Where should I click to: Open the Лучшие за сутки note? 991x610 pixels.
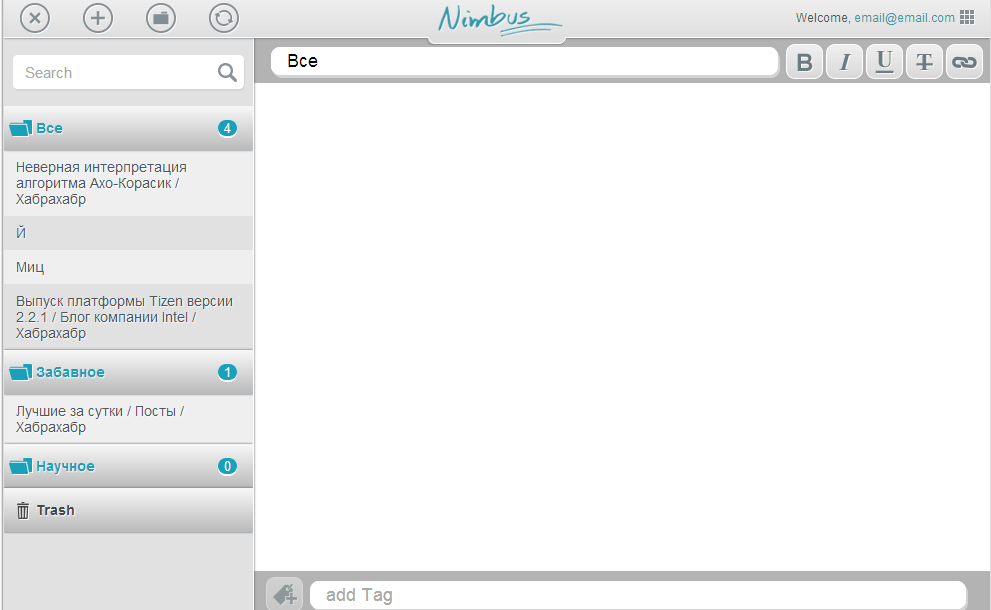(128, 419)
